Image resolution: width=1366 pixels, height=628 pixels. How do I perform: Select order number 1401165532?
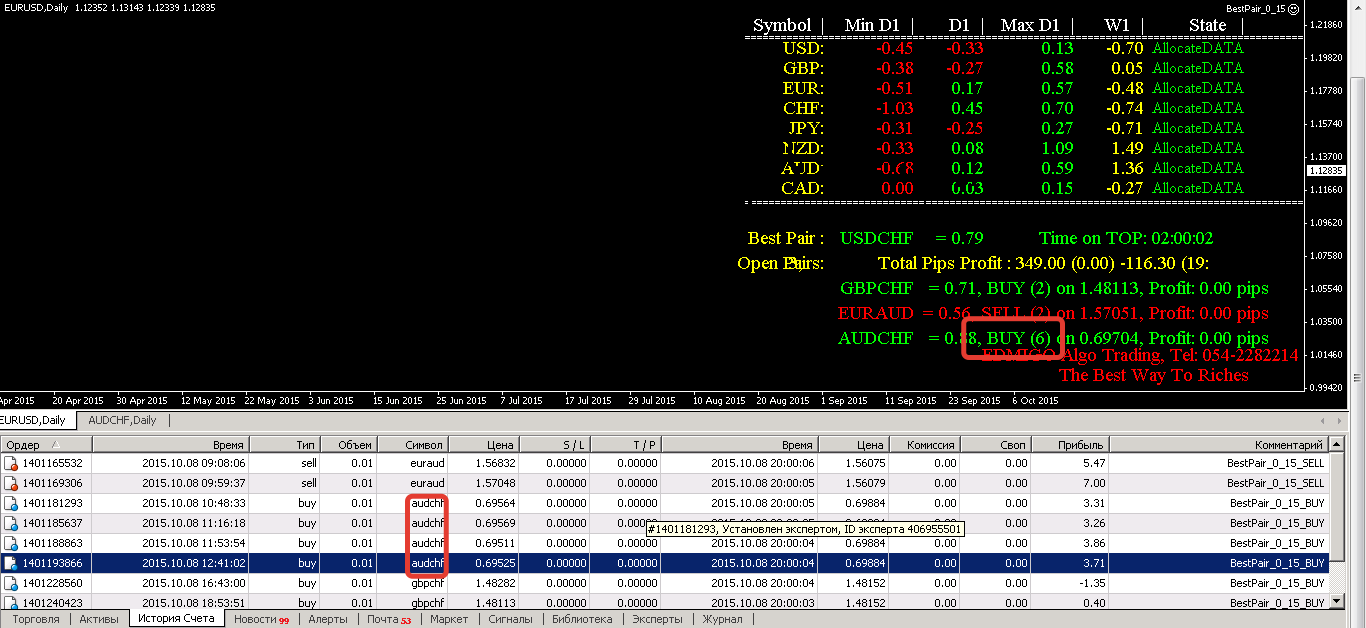pos(52,463)
